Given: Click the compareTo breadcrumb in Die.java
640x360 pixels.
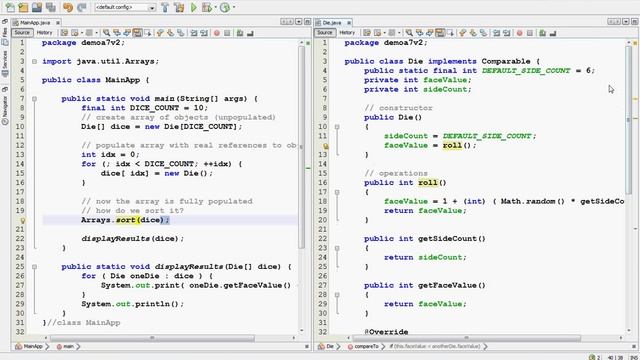Looking at the screenshot, I should click(363, 347).
